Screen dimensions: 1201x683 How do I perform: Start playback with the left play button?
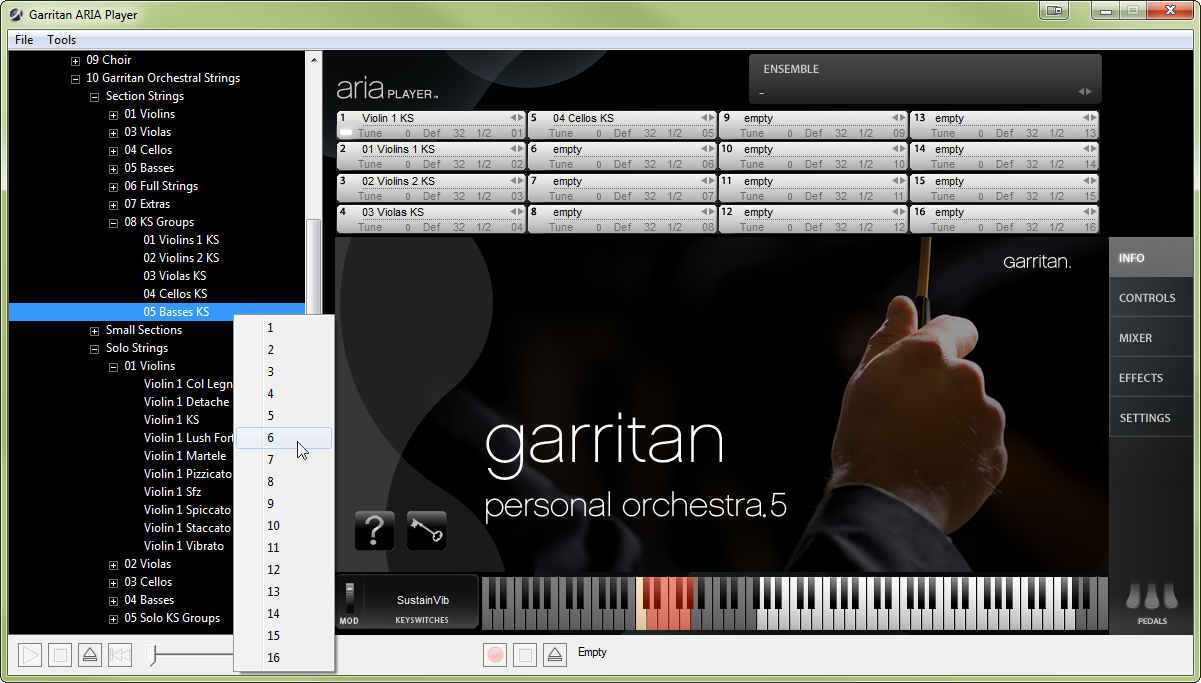click(x=31, y=655)
